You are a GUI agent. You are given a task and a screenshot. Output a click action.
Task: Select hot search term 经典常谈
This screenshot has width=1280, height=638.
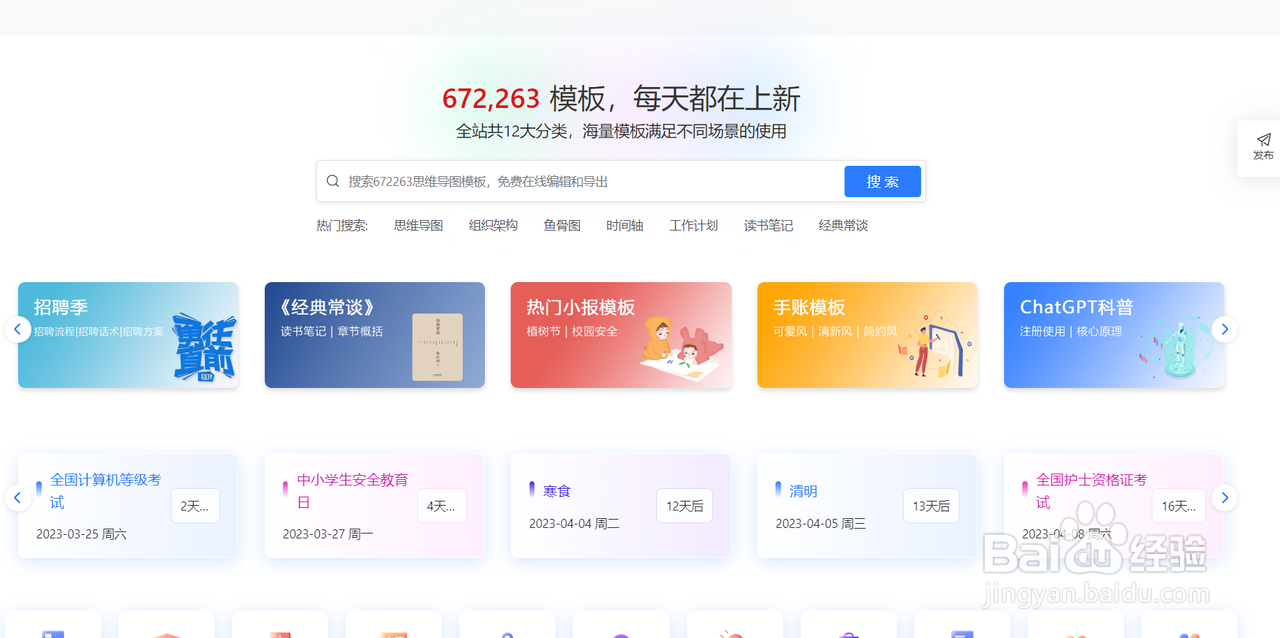point(843,226)
